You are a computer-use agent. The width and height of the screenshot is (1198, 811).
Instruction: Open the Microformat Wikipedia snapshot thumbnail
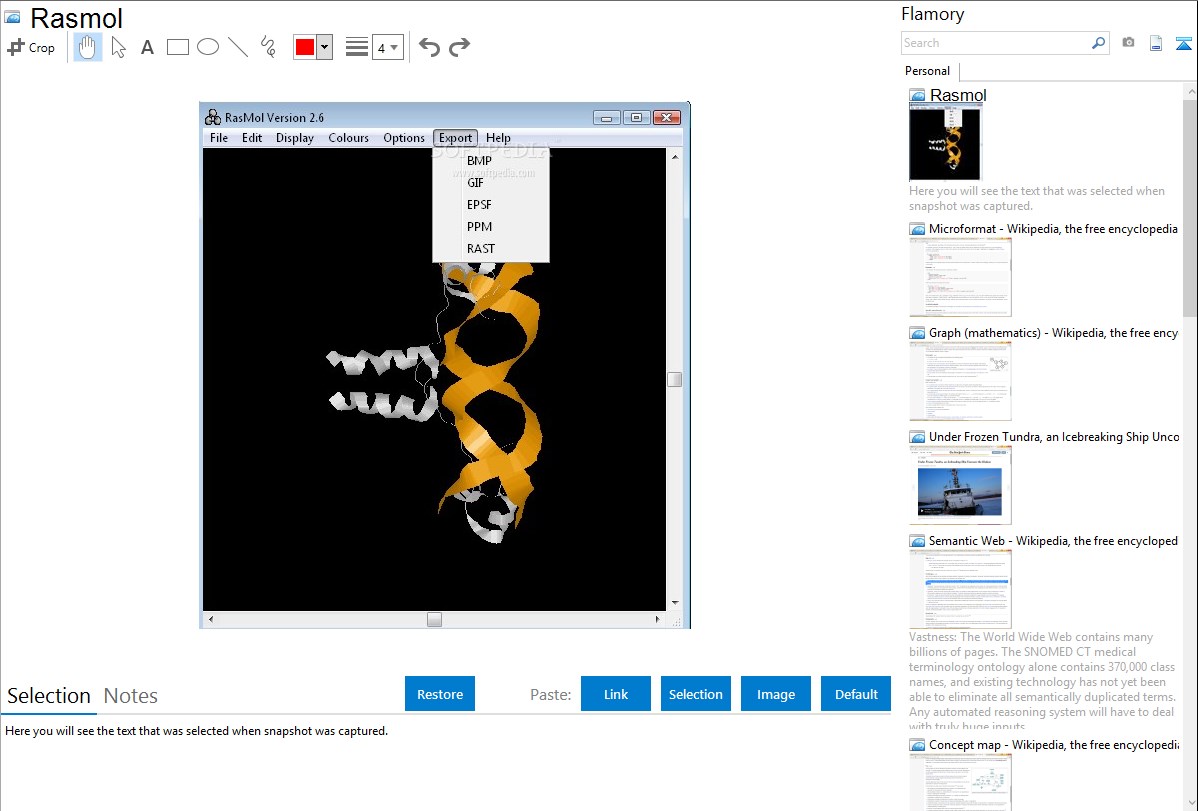tap(960, 277)
